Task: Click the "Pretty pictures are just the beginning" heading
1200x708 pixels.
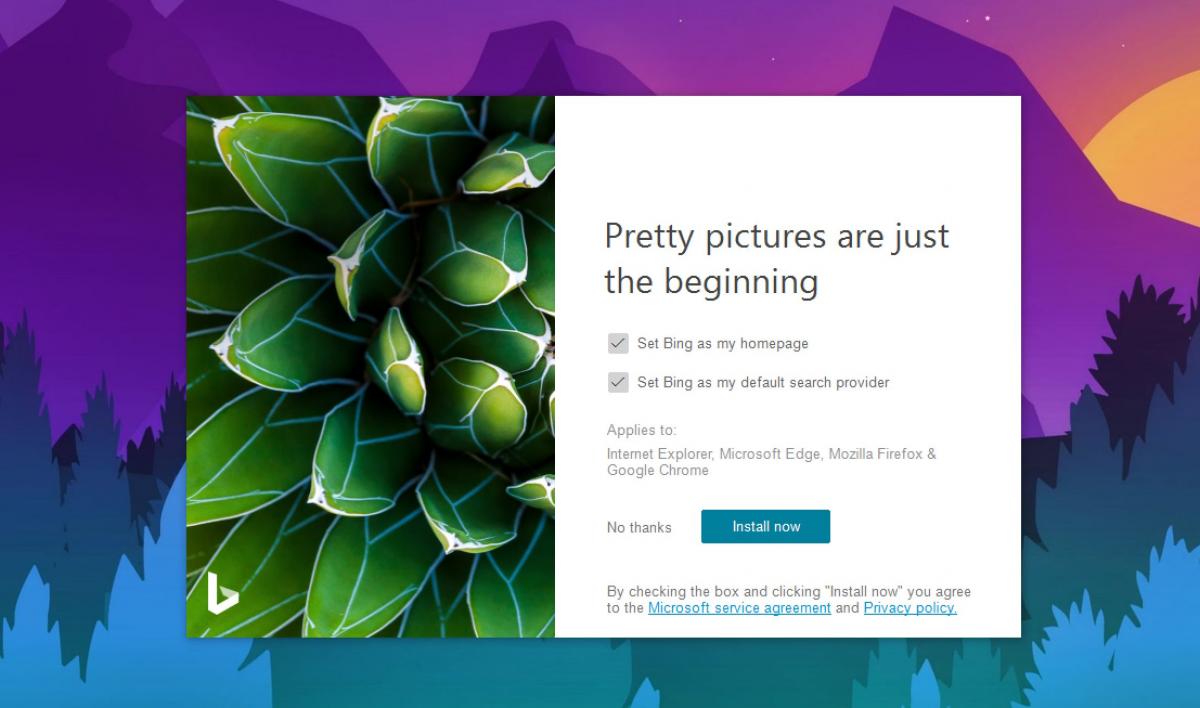Action: (777, 259)
